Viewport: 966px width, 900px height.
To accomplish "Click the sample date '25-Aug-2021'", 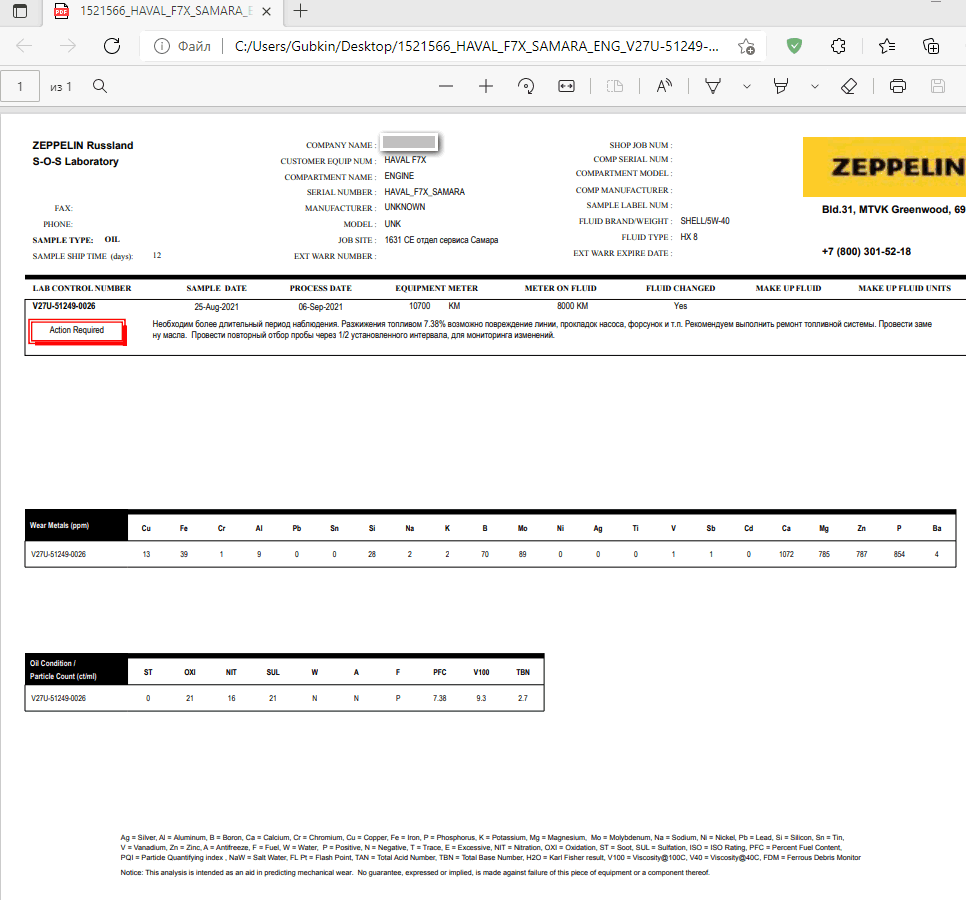I will point(216,307).
